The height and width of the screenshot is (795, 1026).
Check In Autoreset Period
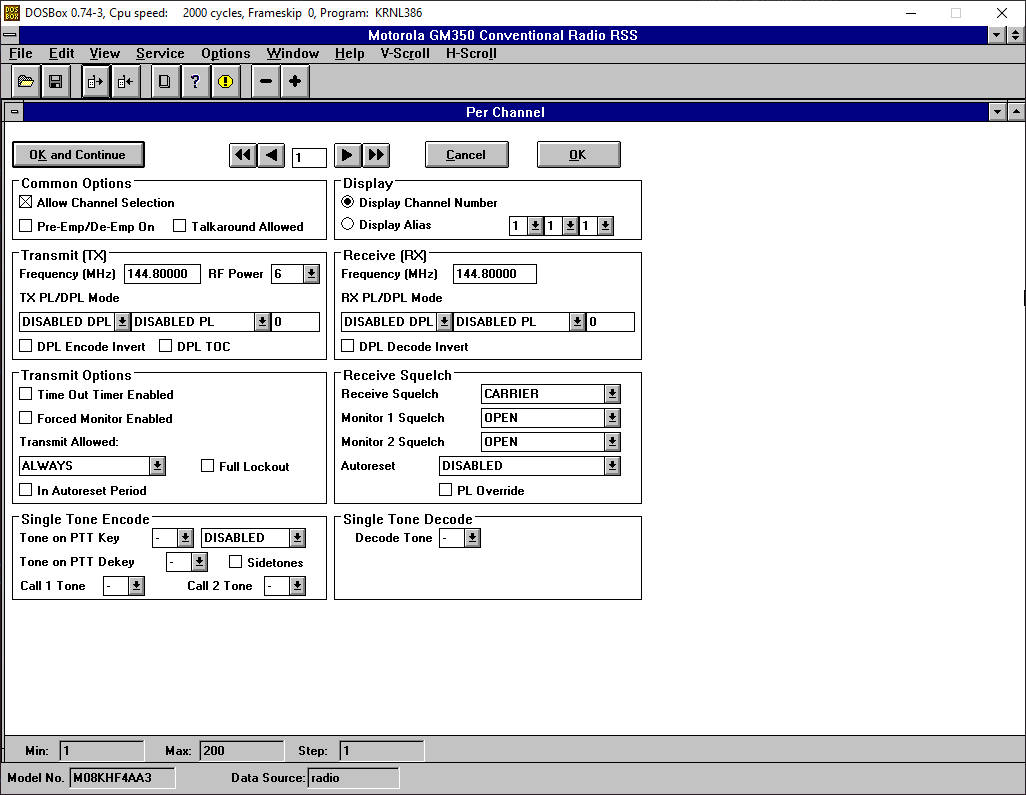(x=26, y=489)
